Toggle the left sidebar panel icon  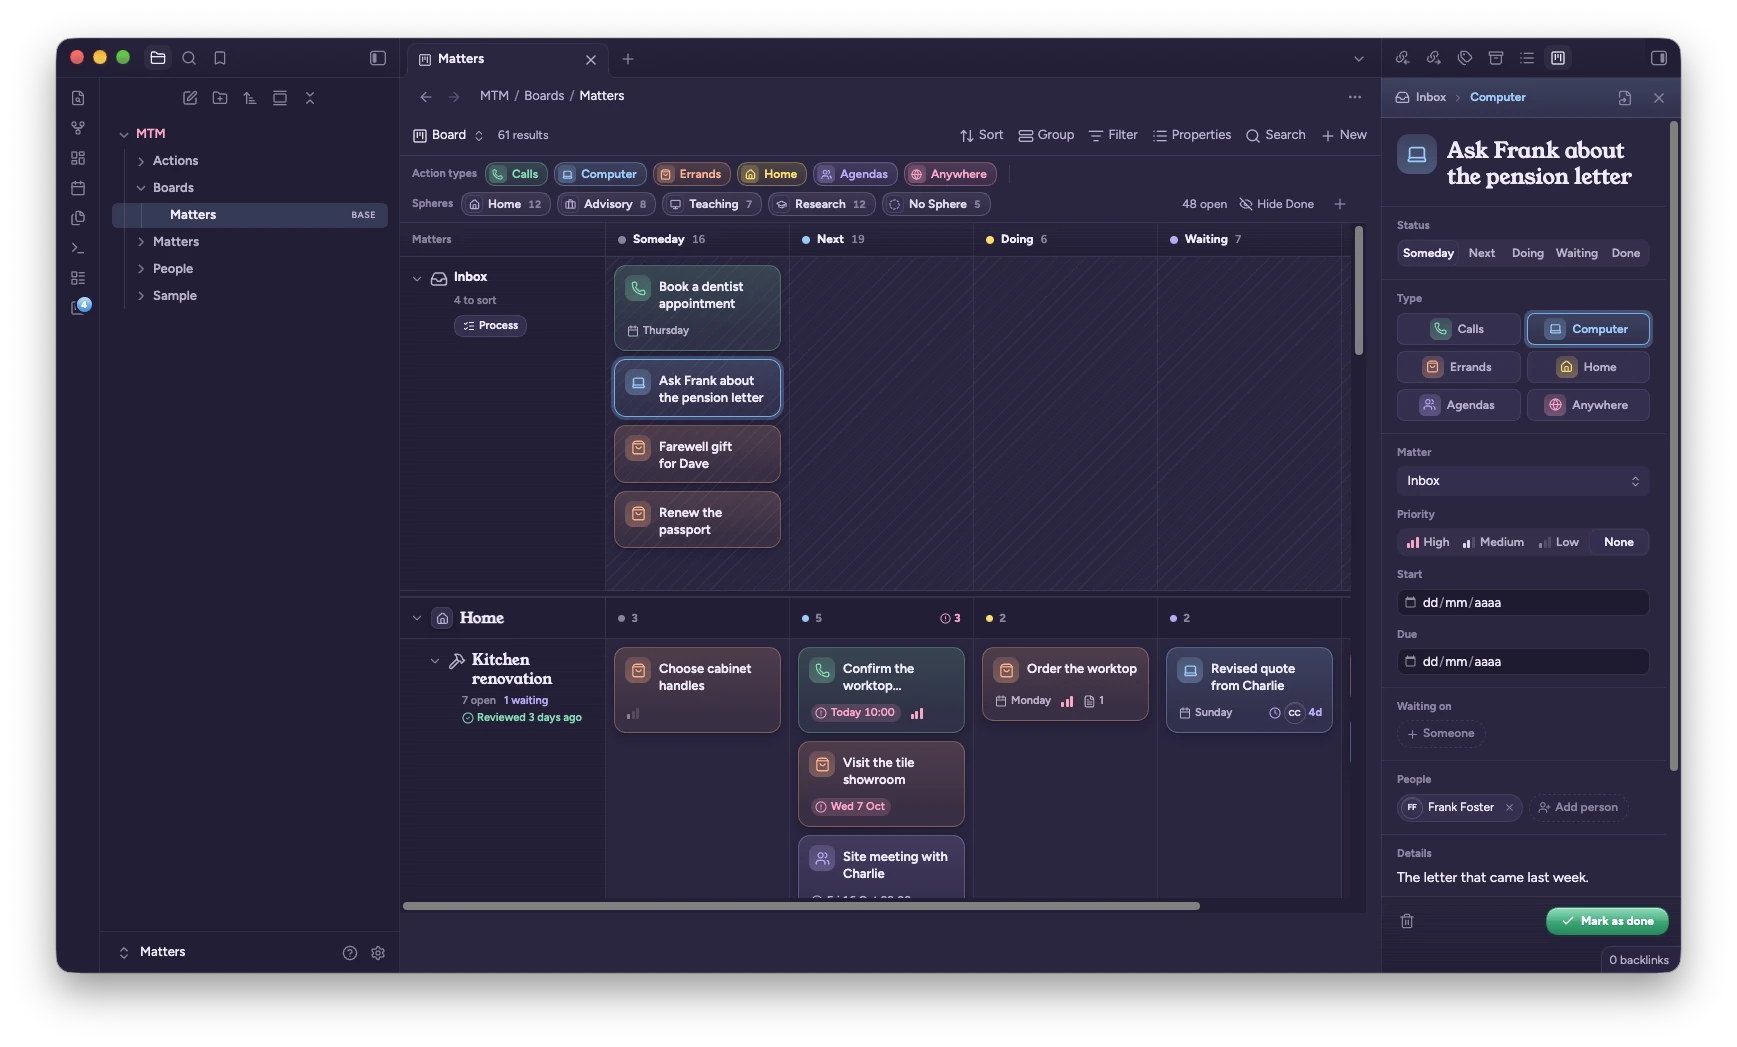(x=378, y=58)
